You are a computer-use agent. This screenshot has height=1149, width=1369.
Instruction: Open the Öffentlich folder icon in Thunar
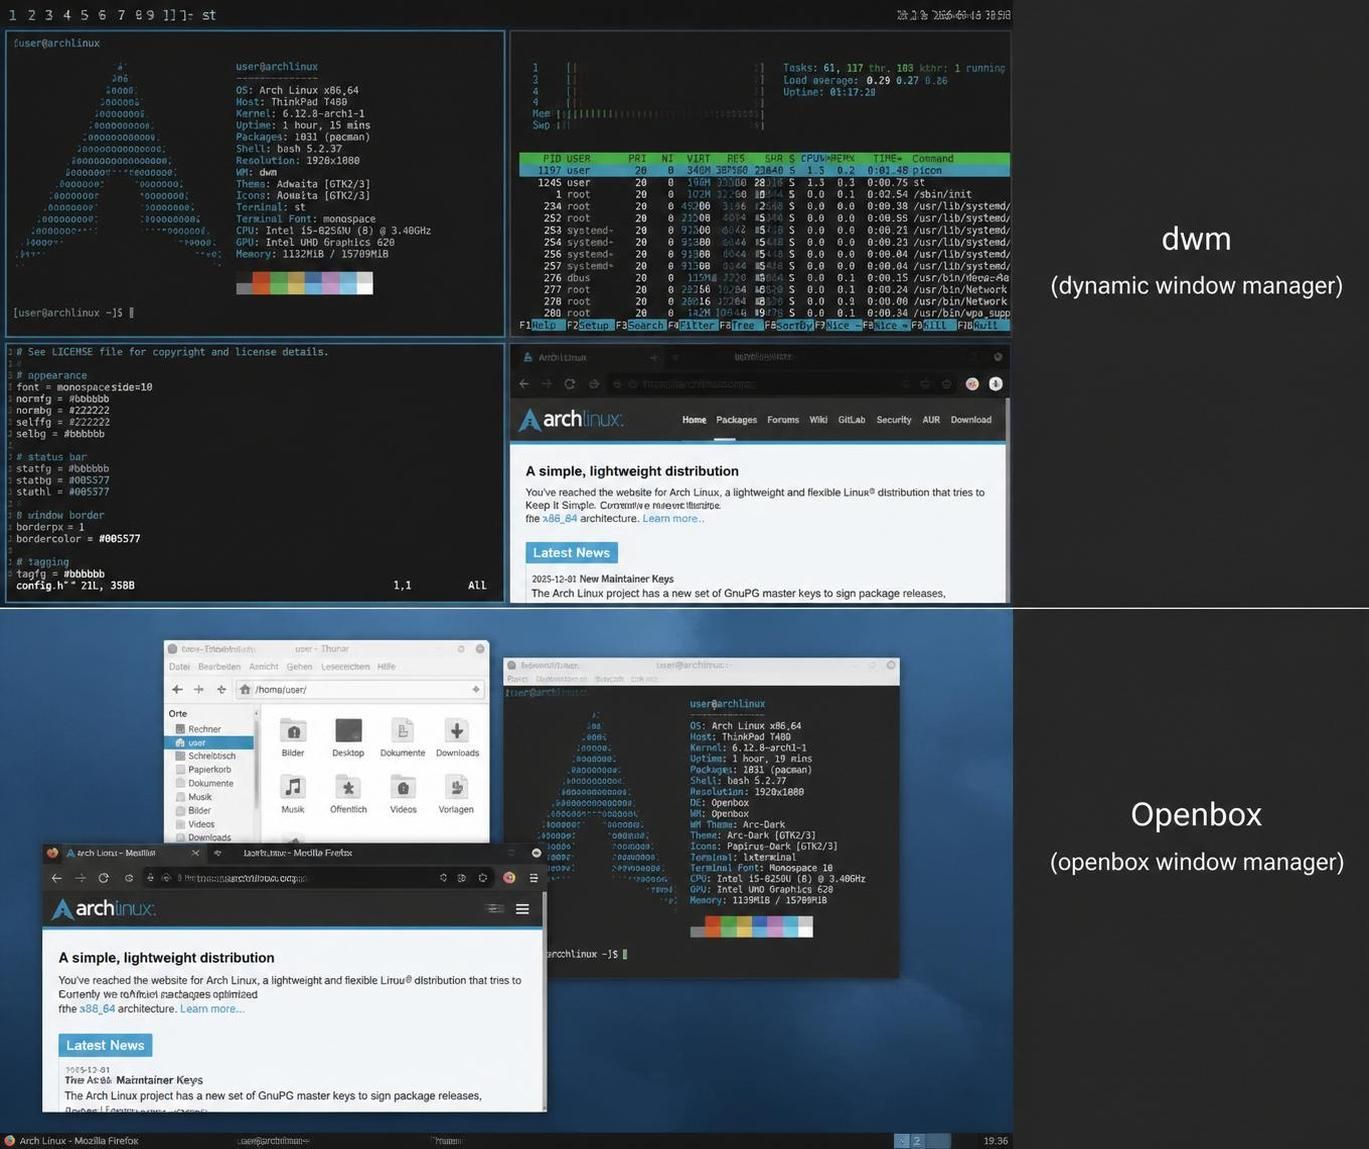348,788
